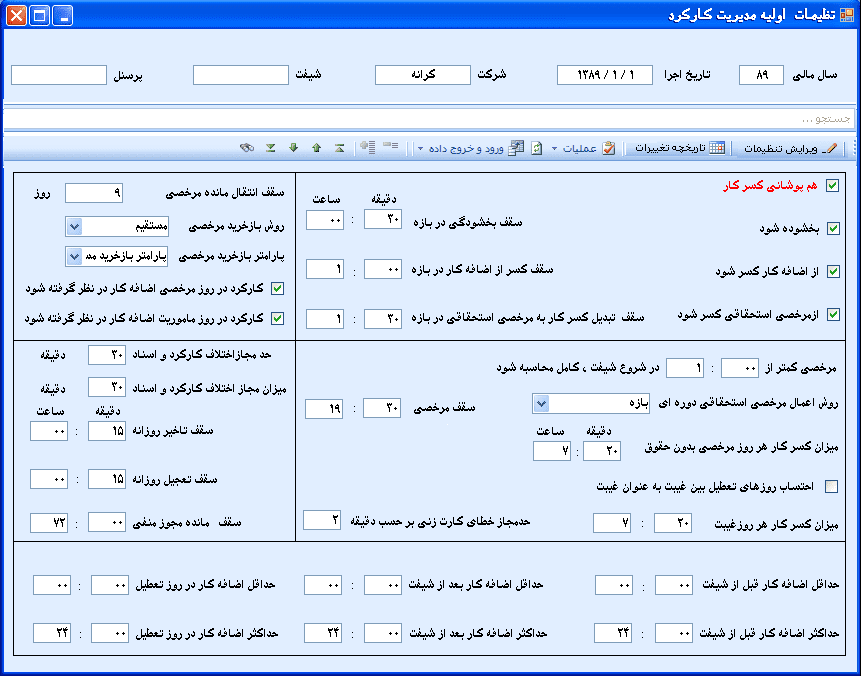Open روش اعمال مرخصی استحقاقی دوره ای dropdown
Screen dimensions: 861x677
[x=541, y=403]
